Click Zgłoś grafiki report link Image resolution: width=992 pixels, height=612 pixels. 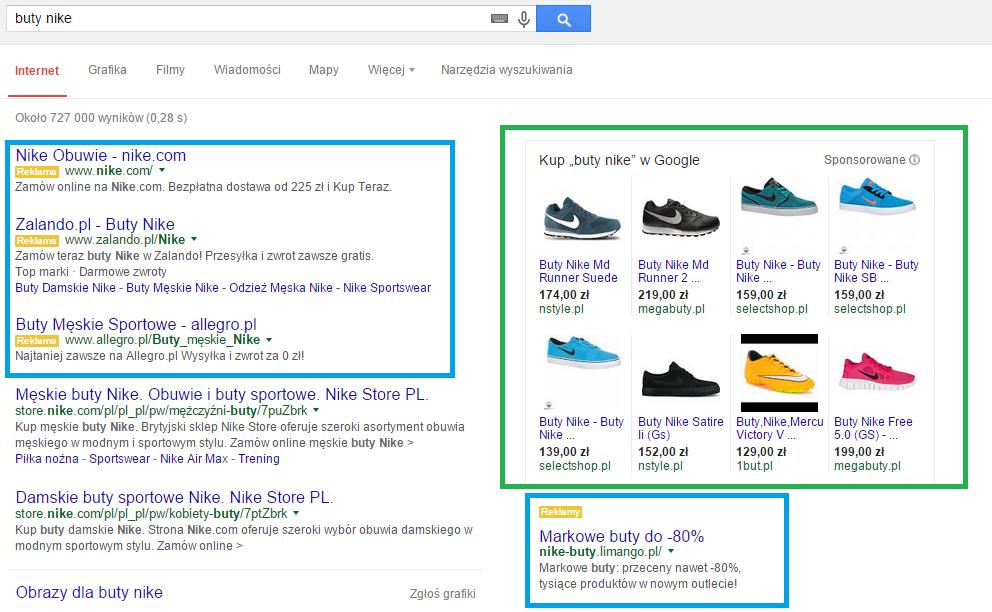pyautogui.click(x=442, y=594)
